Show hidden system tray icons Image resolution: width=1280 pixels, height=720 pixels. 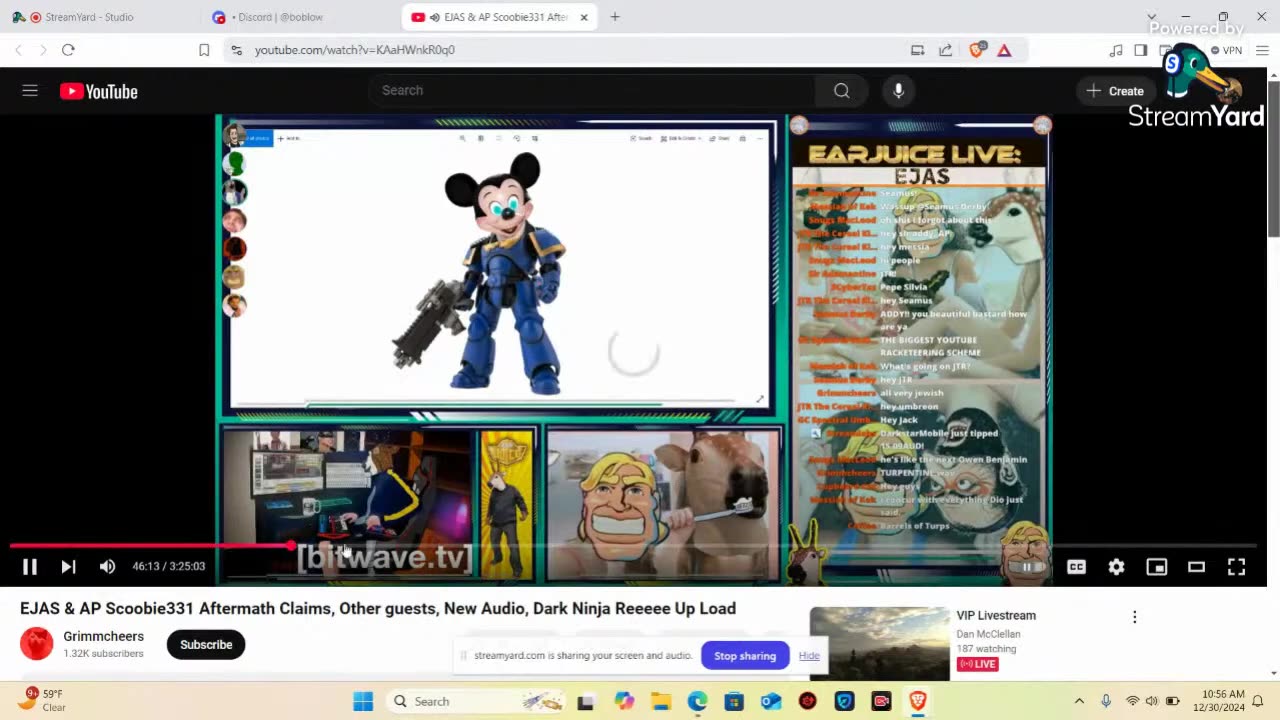[x=1079, y=701]
